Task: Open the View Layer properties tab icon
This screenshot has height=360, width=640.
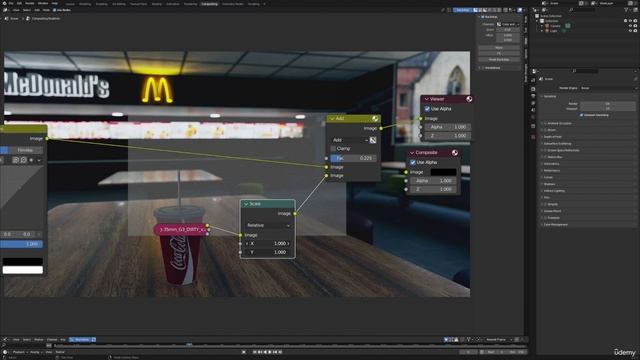Action: click(x=533, y=103)
